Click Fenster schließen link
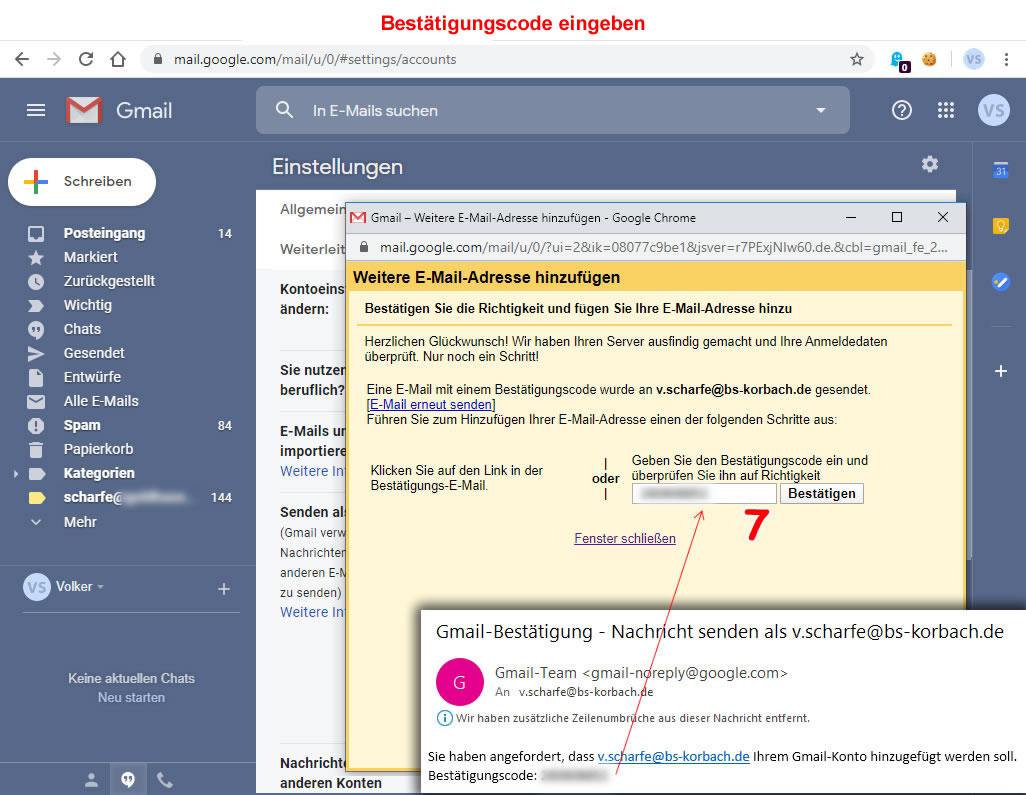 click(x=625, y=539)
